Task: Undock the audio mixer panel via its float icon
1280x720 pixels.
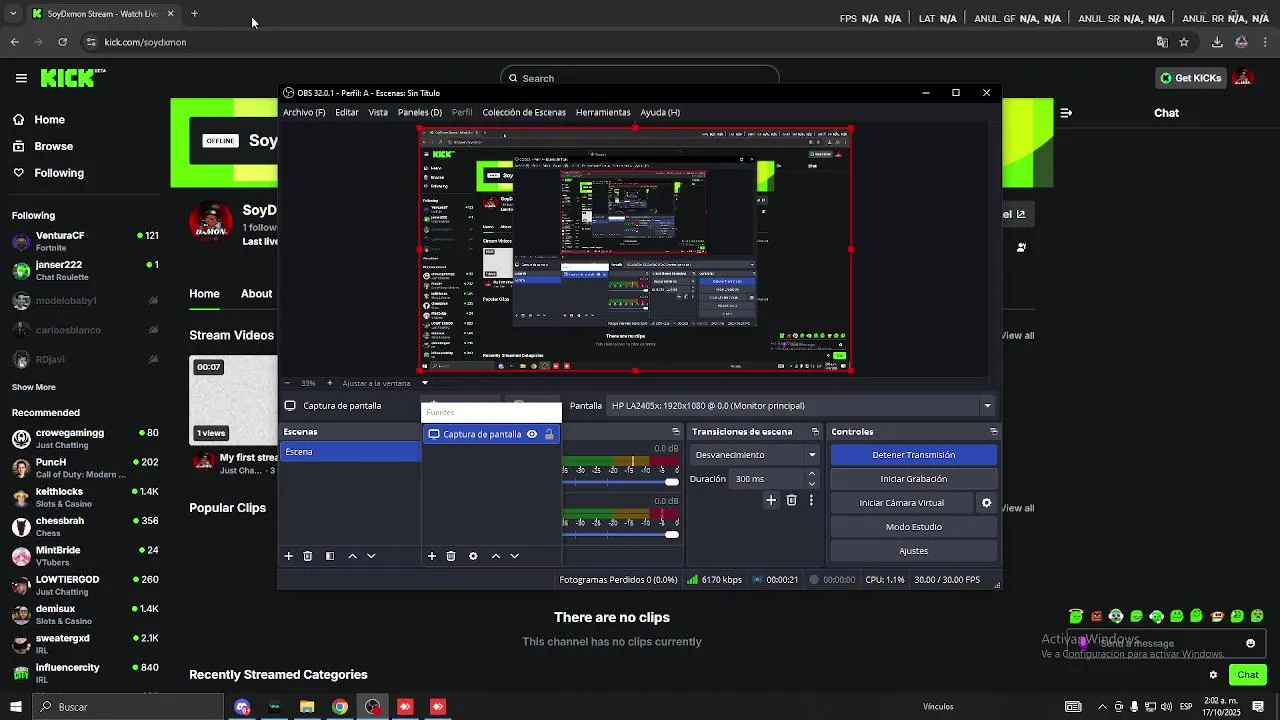Action: point(676,432)
